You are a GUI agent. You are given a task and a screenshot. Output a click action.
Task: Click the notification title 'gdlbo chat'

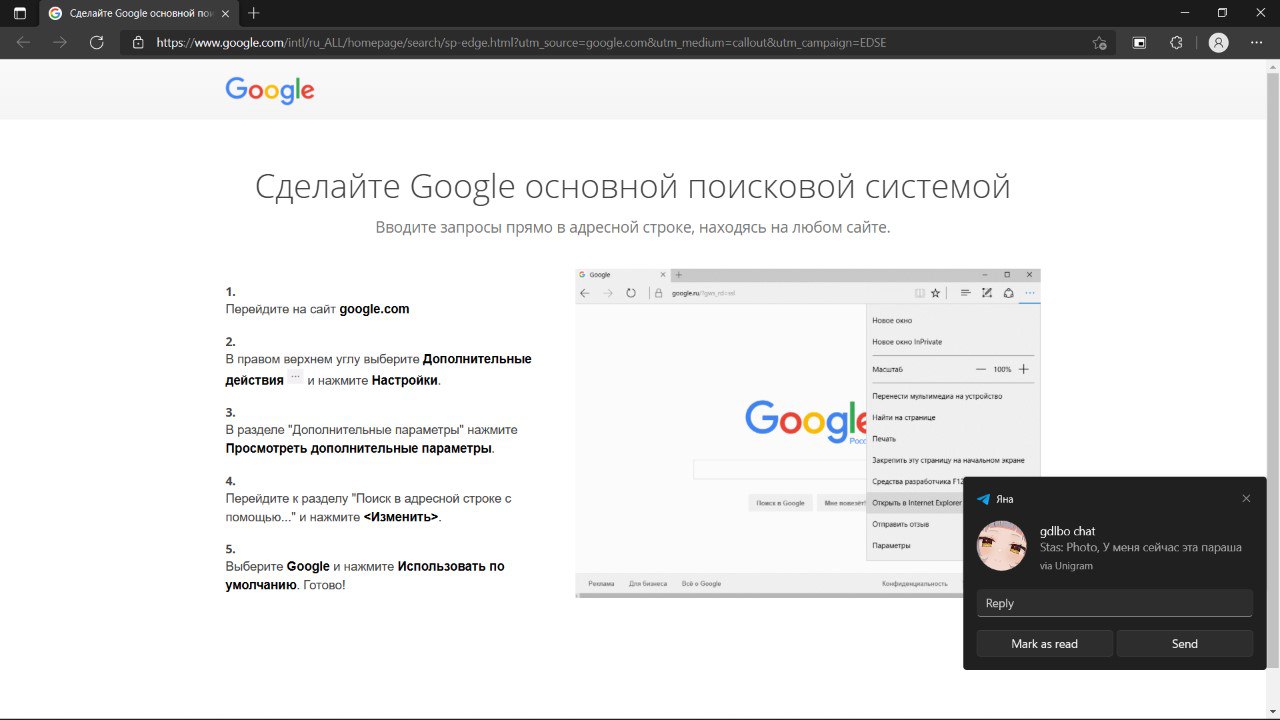(1068, 531)
